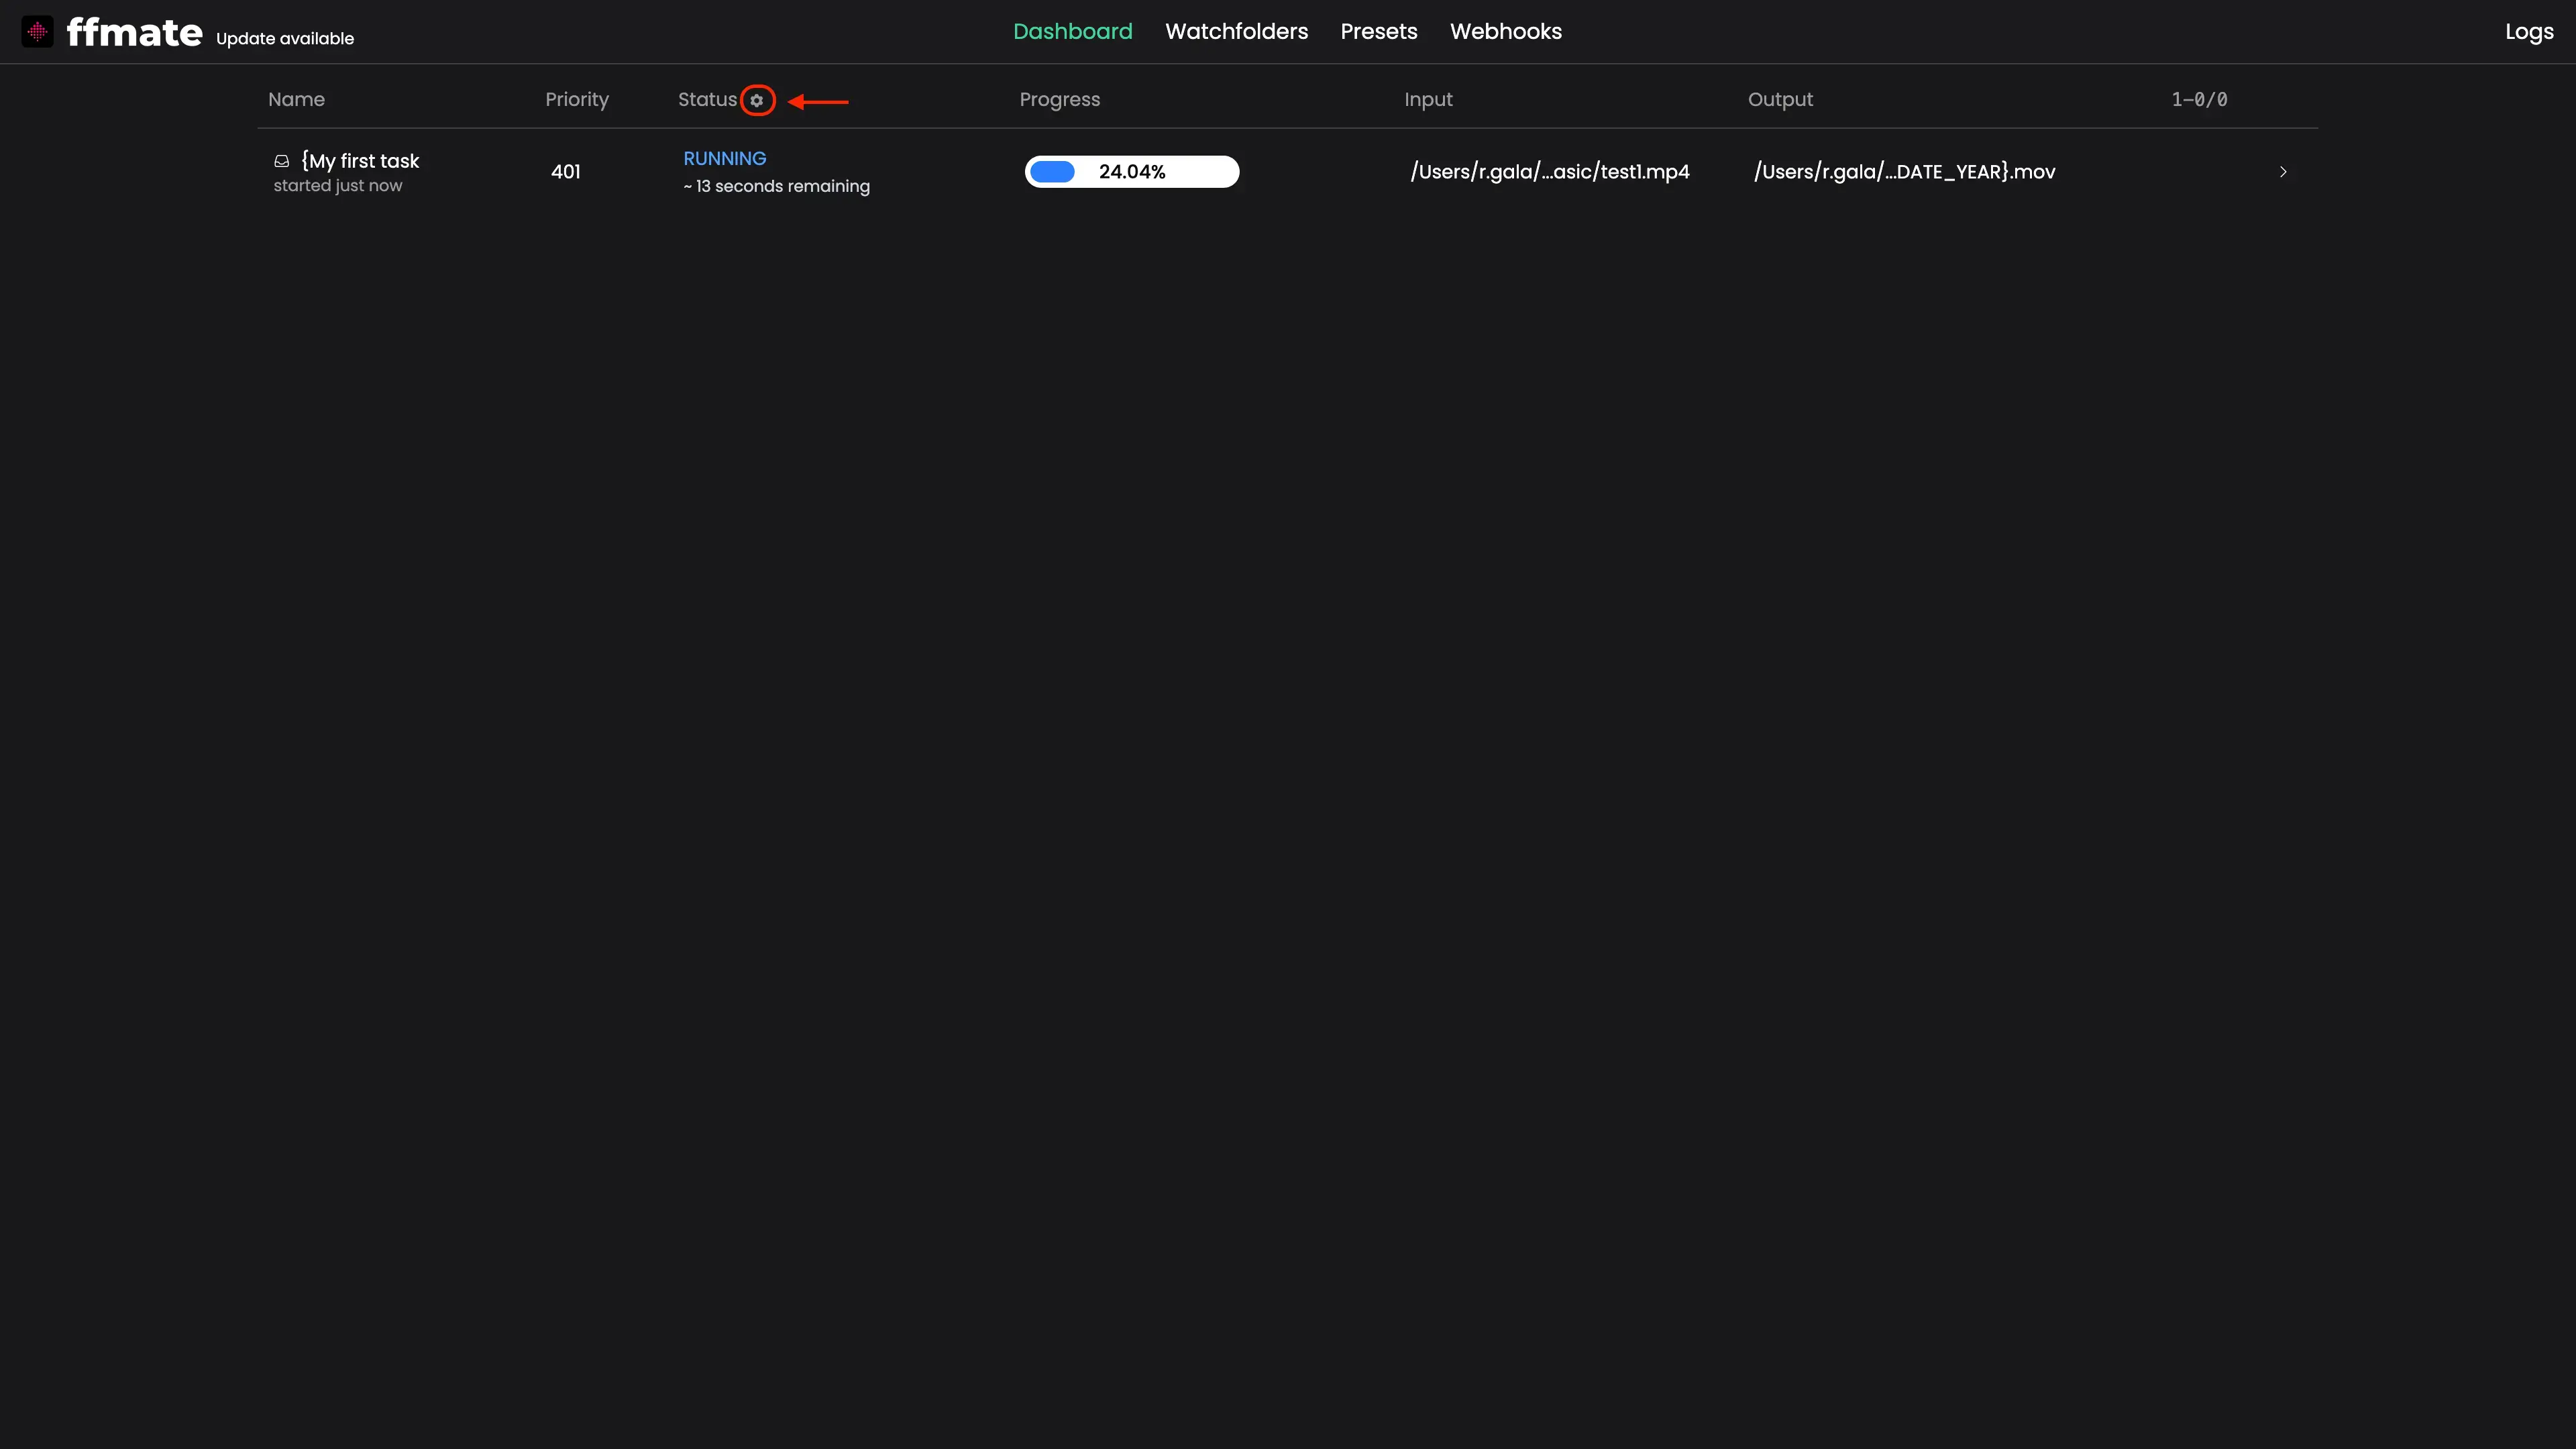Go to the Presets page
This screenshot has height=1449, width=2576.
[x=1378, y=32]
